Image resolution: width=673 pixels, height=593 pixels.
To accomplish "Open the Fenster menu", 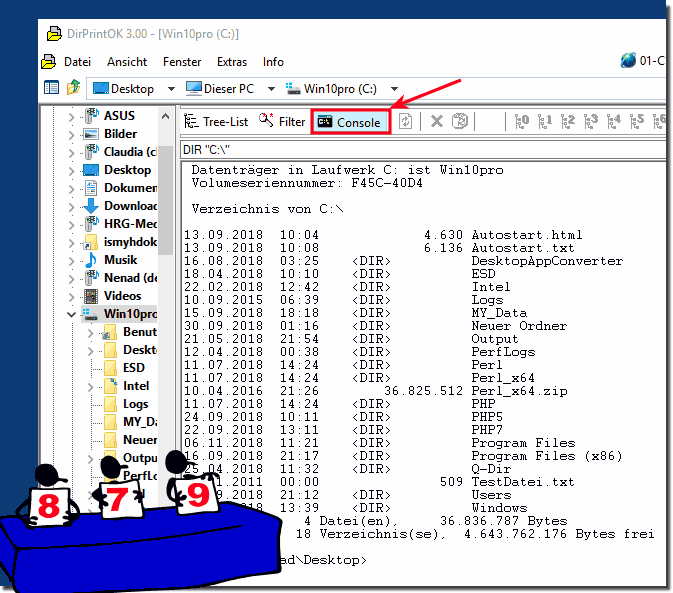I will point(182,62).
